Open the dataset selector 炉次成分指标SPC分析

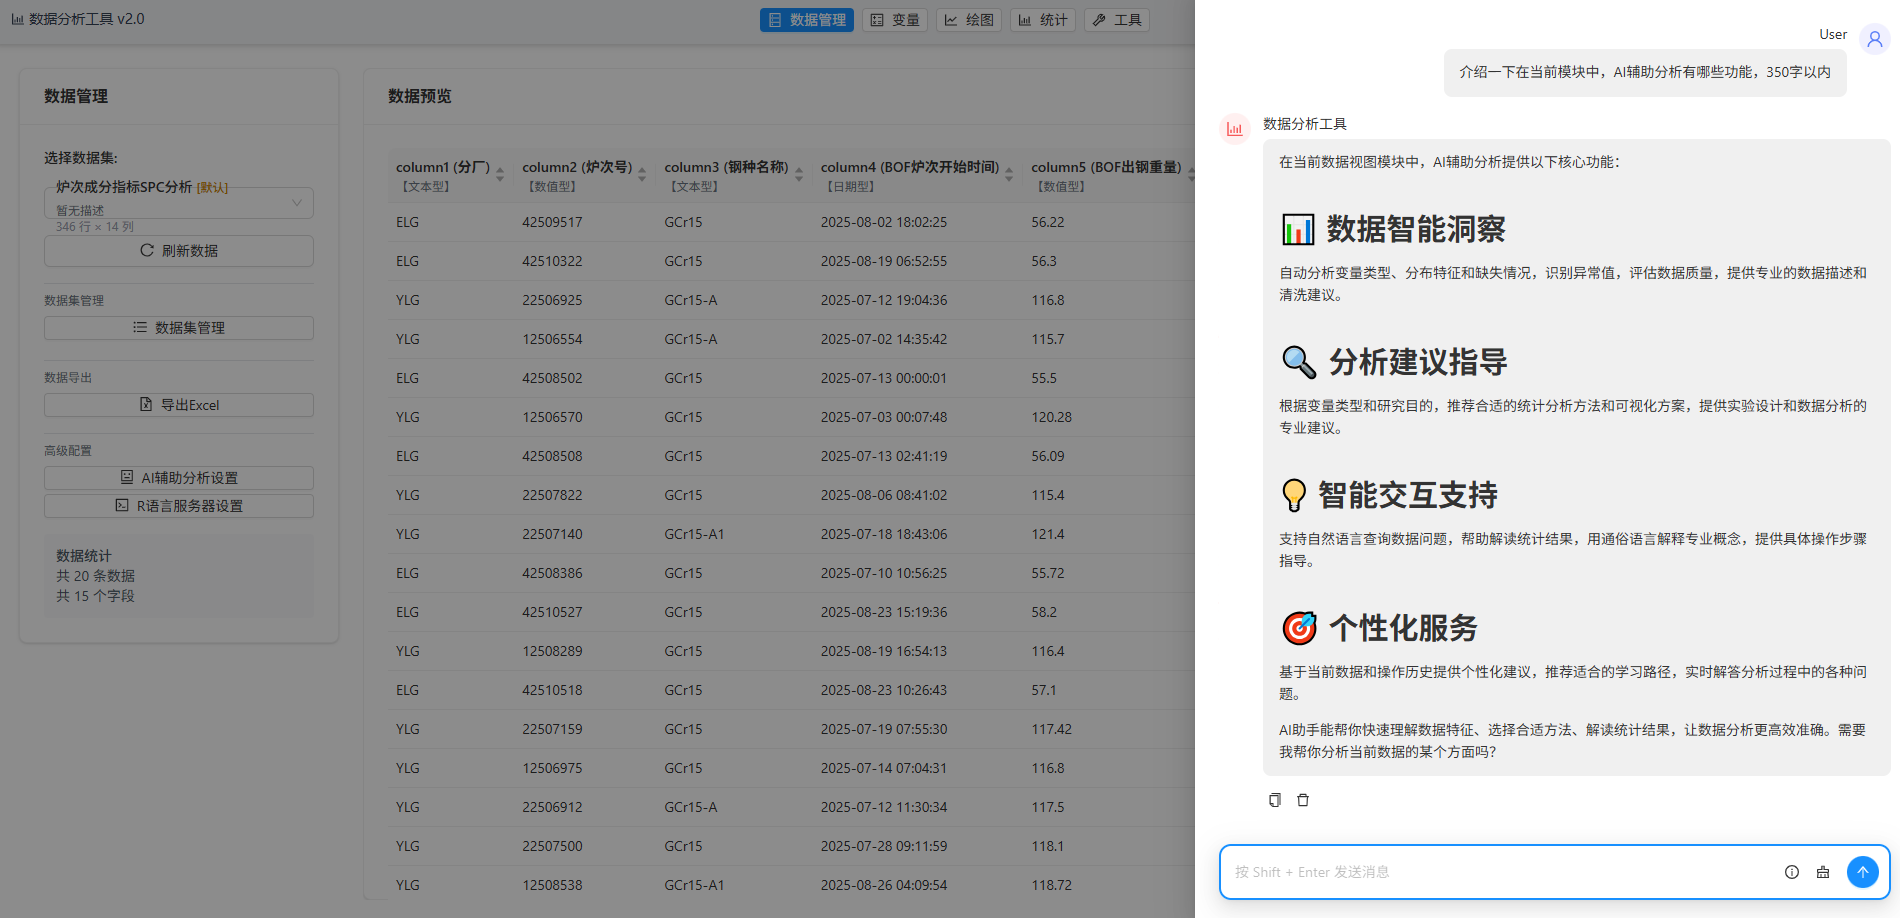click(x=179, y=203)
